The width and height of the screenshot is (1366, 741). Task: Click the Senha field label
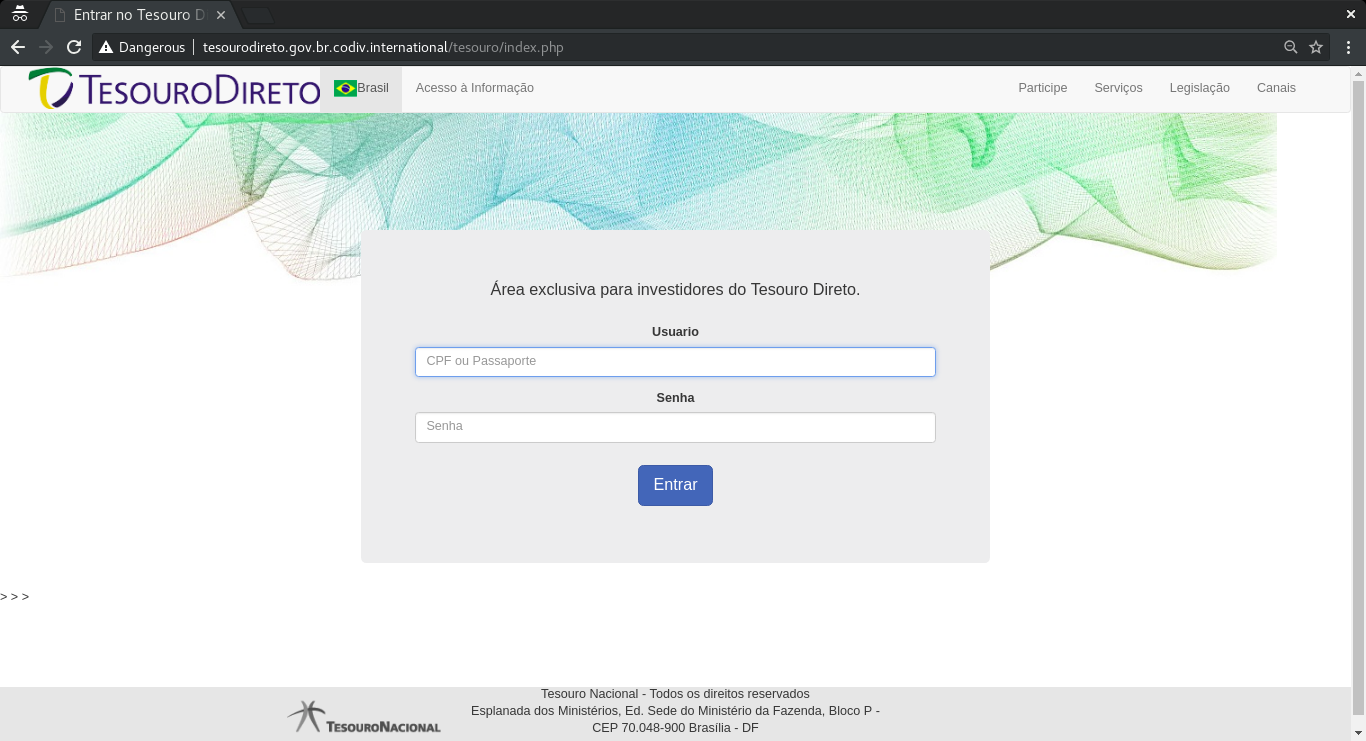pyautogui.click(x=675, y=398)
